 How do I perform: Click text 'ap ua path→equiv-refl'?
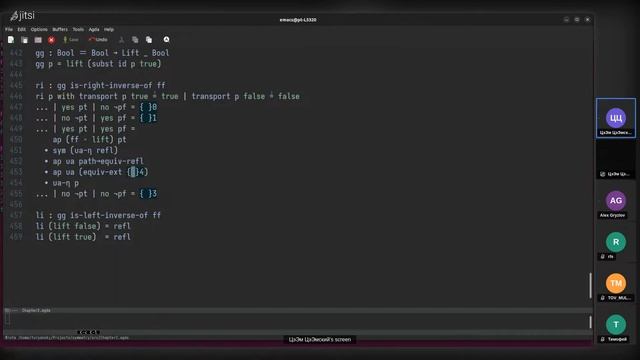point(98,161)
